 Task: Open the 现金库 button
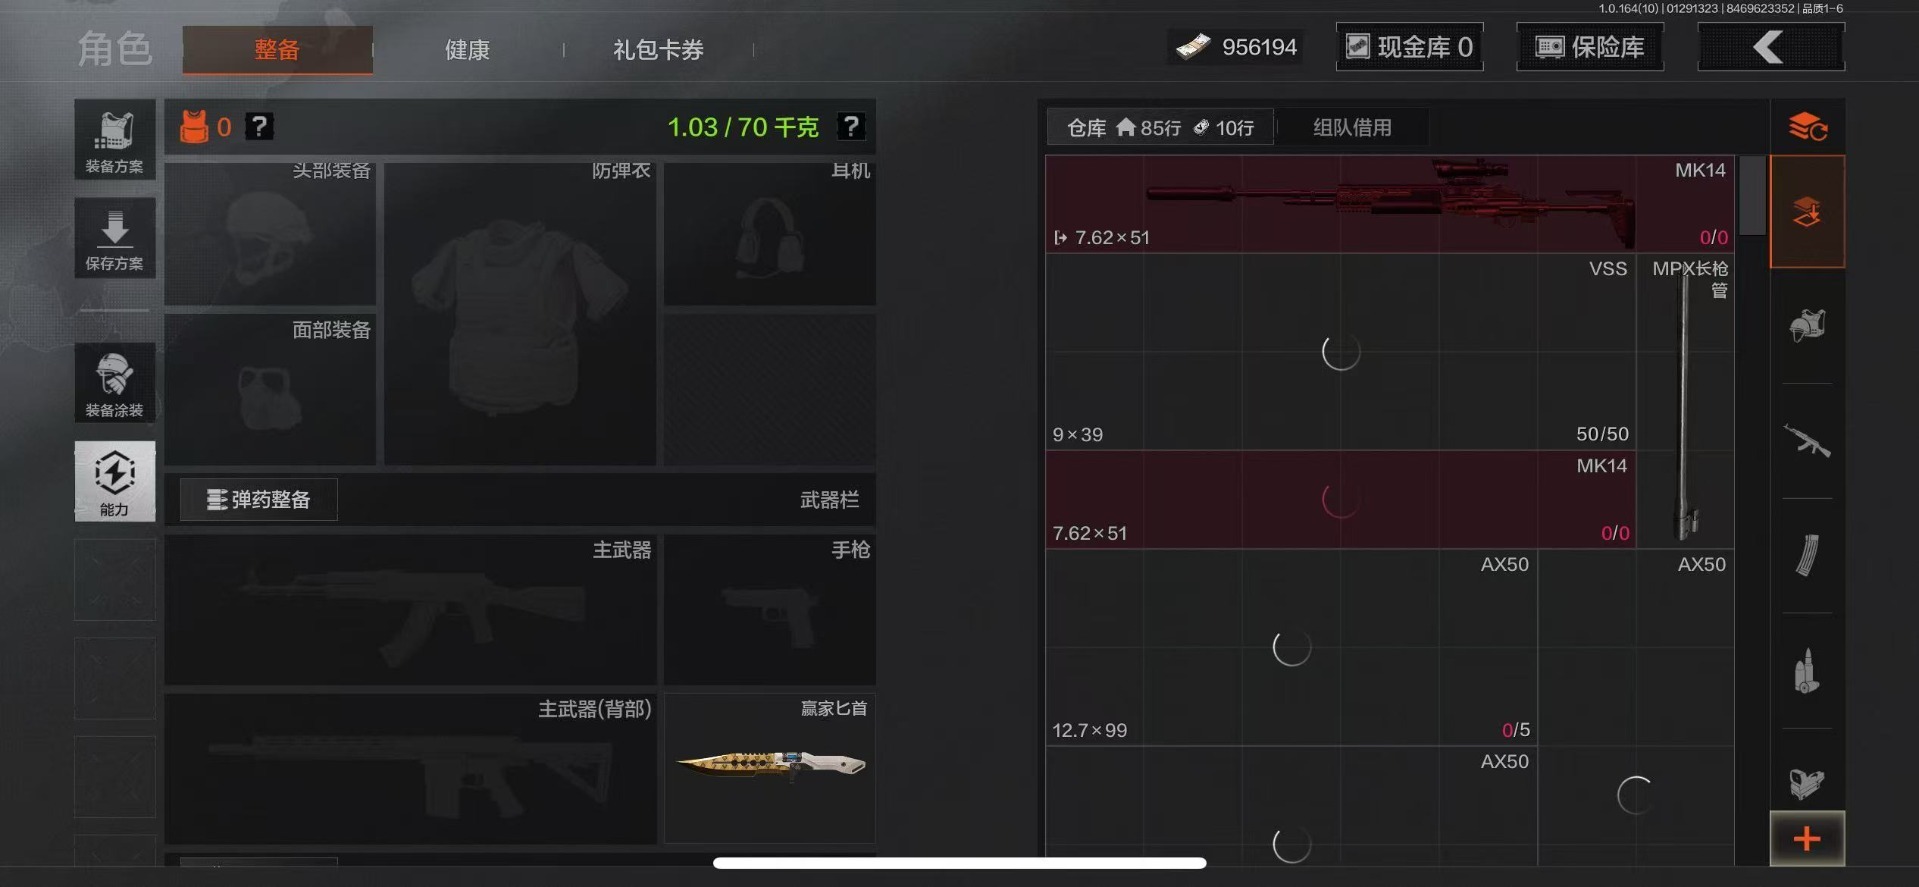point(1410,47)
